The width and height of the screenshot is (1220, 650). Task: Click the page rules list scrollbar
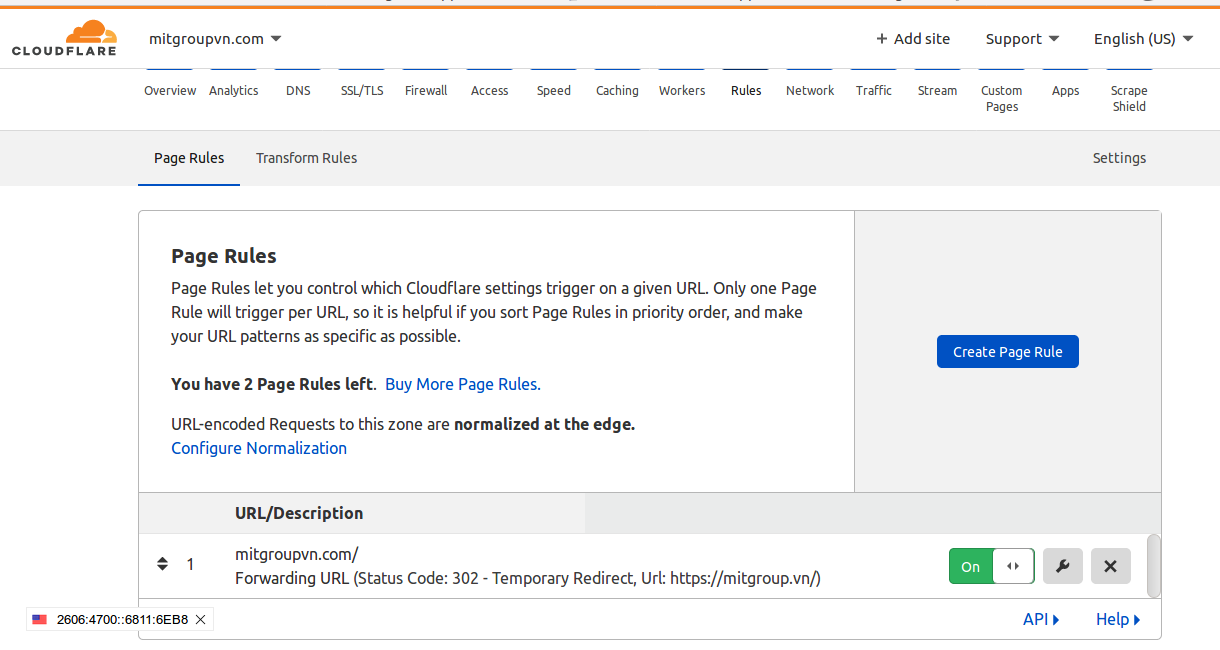tap(1154, 564)
